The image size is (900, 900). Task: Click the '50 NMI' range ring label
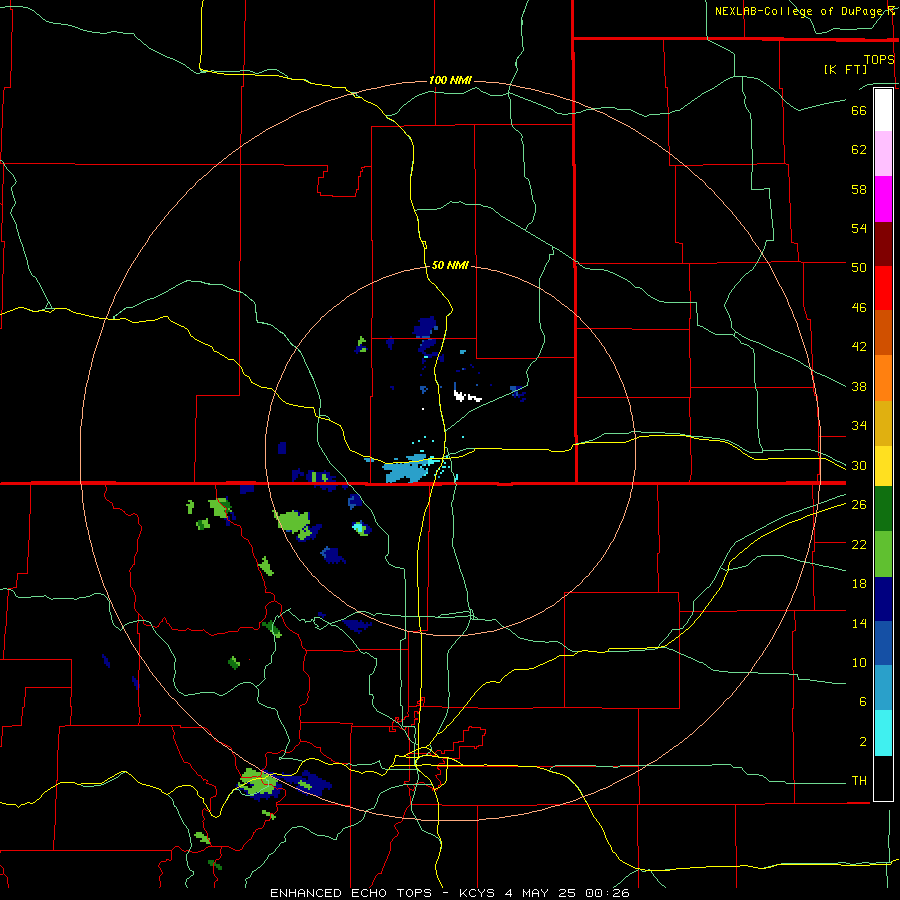coord(450,265)
